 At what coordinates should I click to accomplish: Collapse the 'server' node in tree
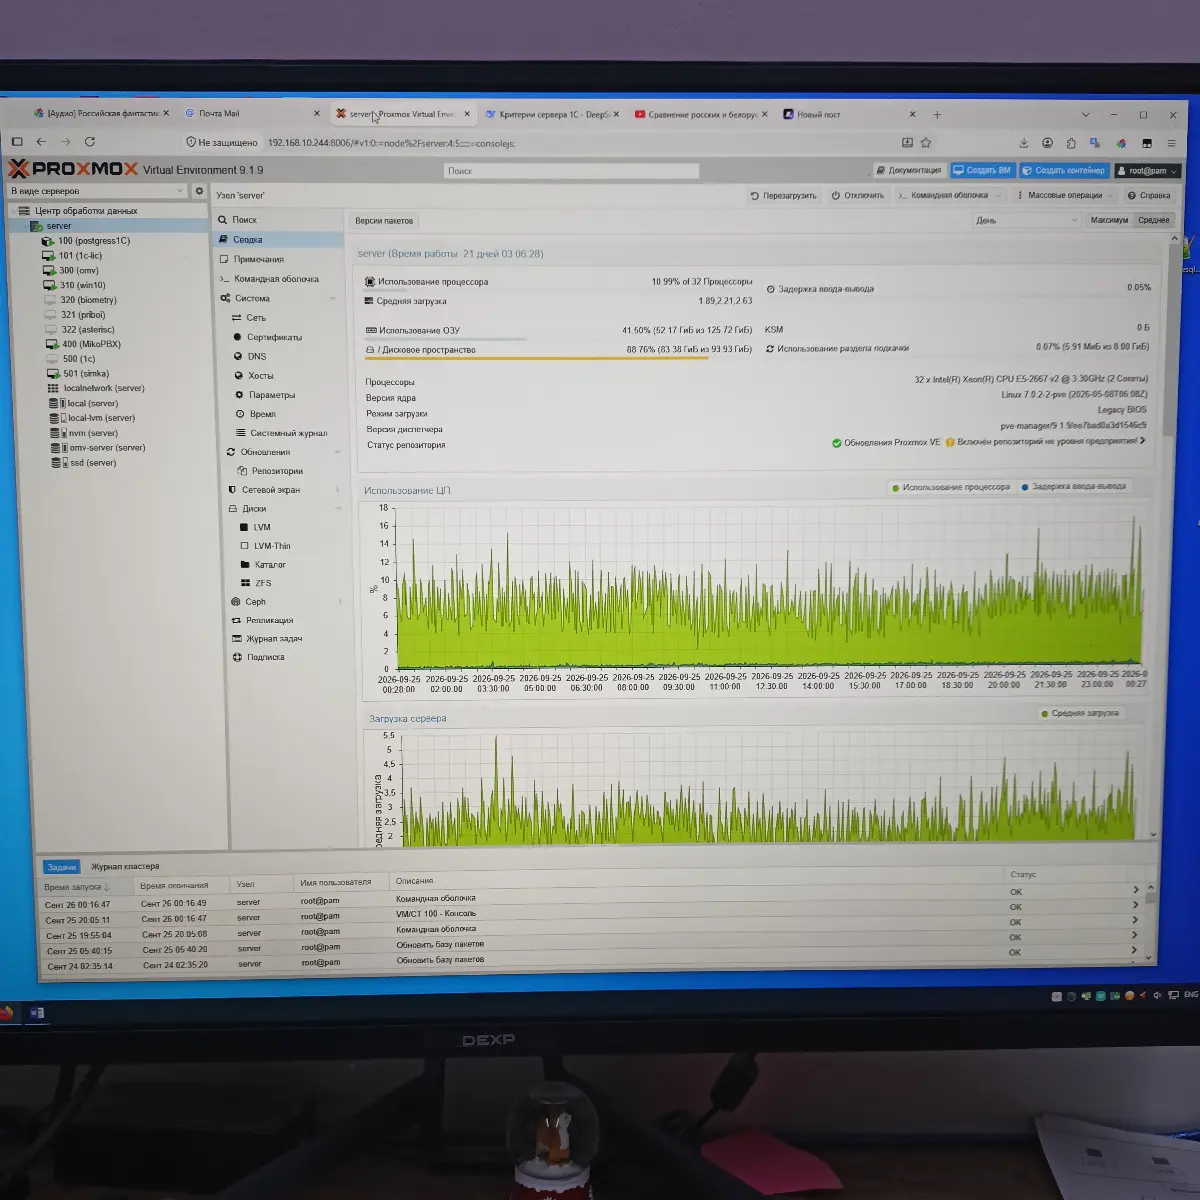pos(26,226)
